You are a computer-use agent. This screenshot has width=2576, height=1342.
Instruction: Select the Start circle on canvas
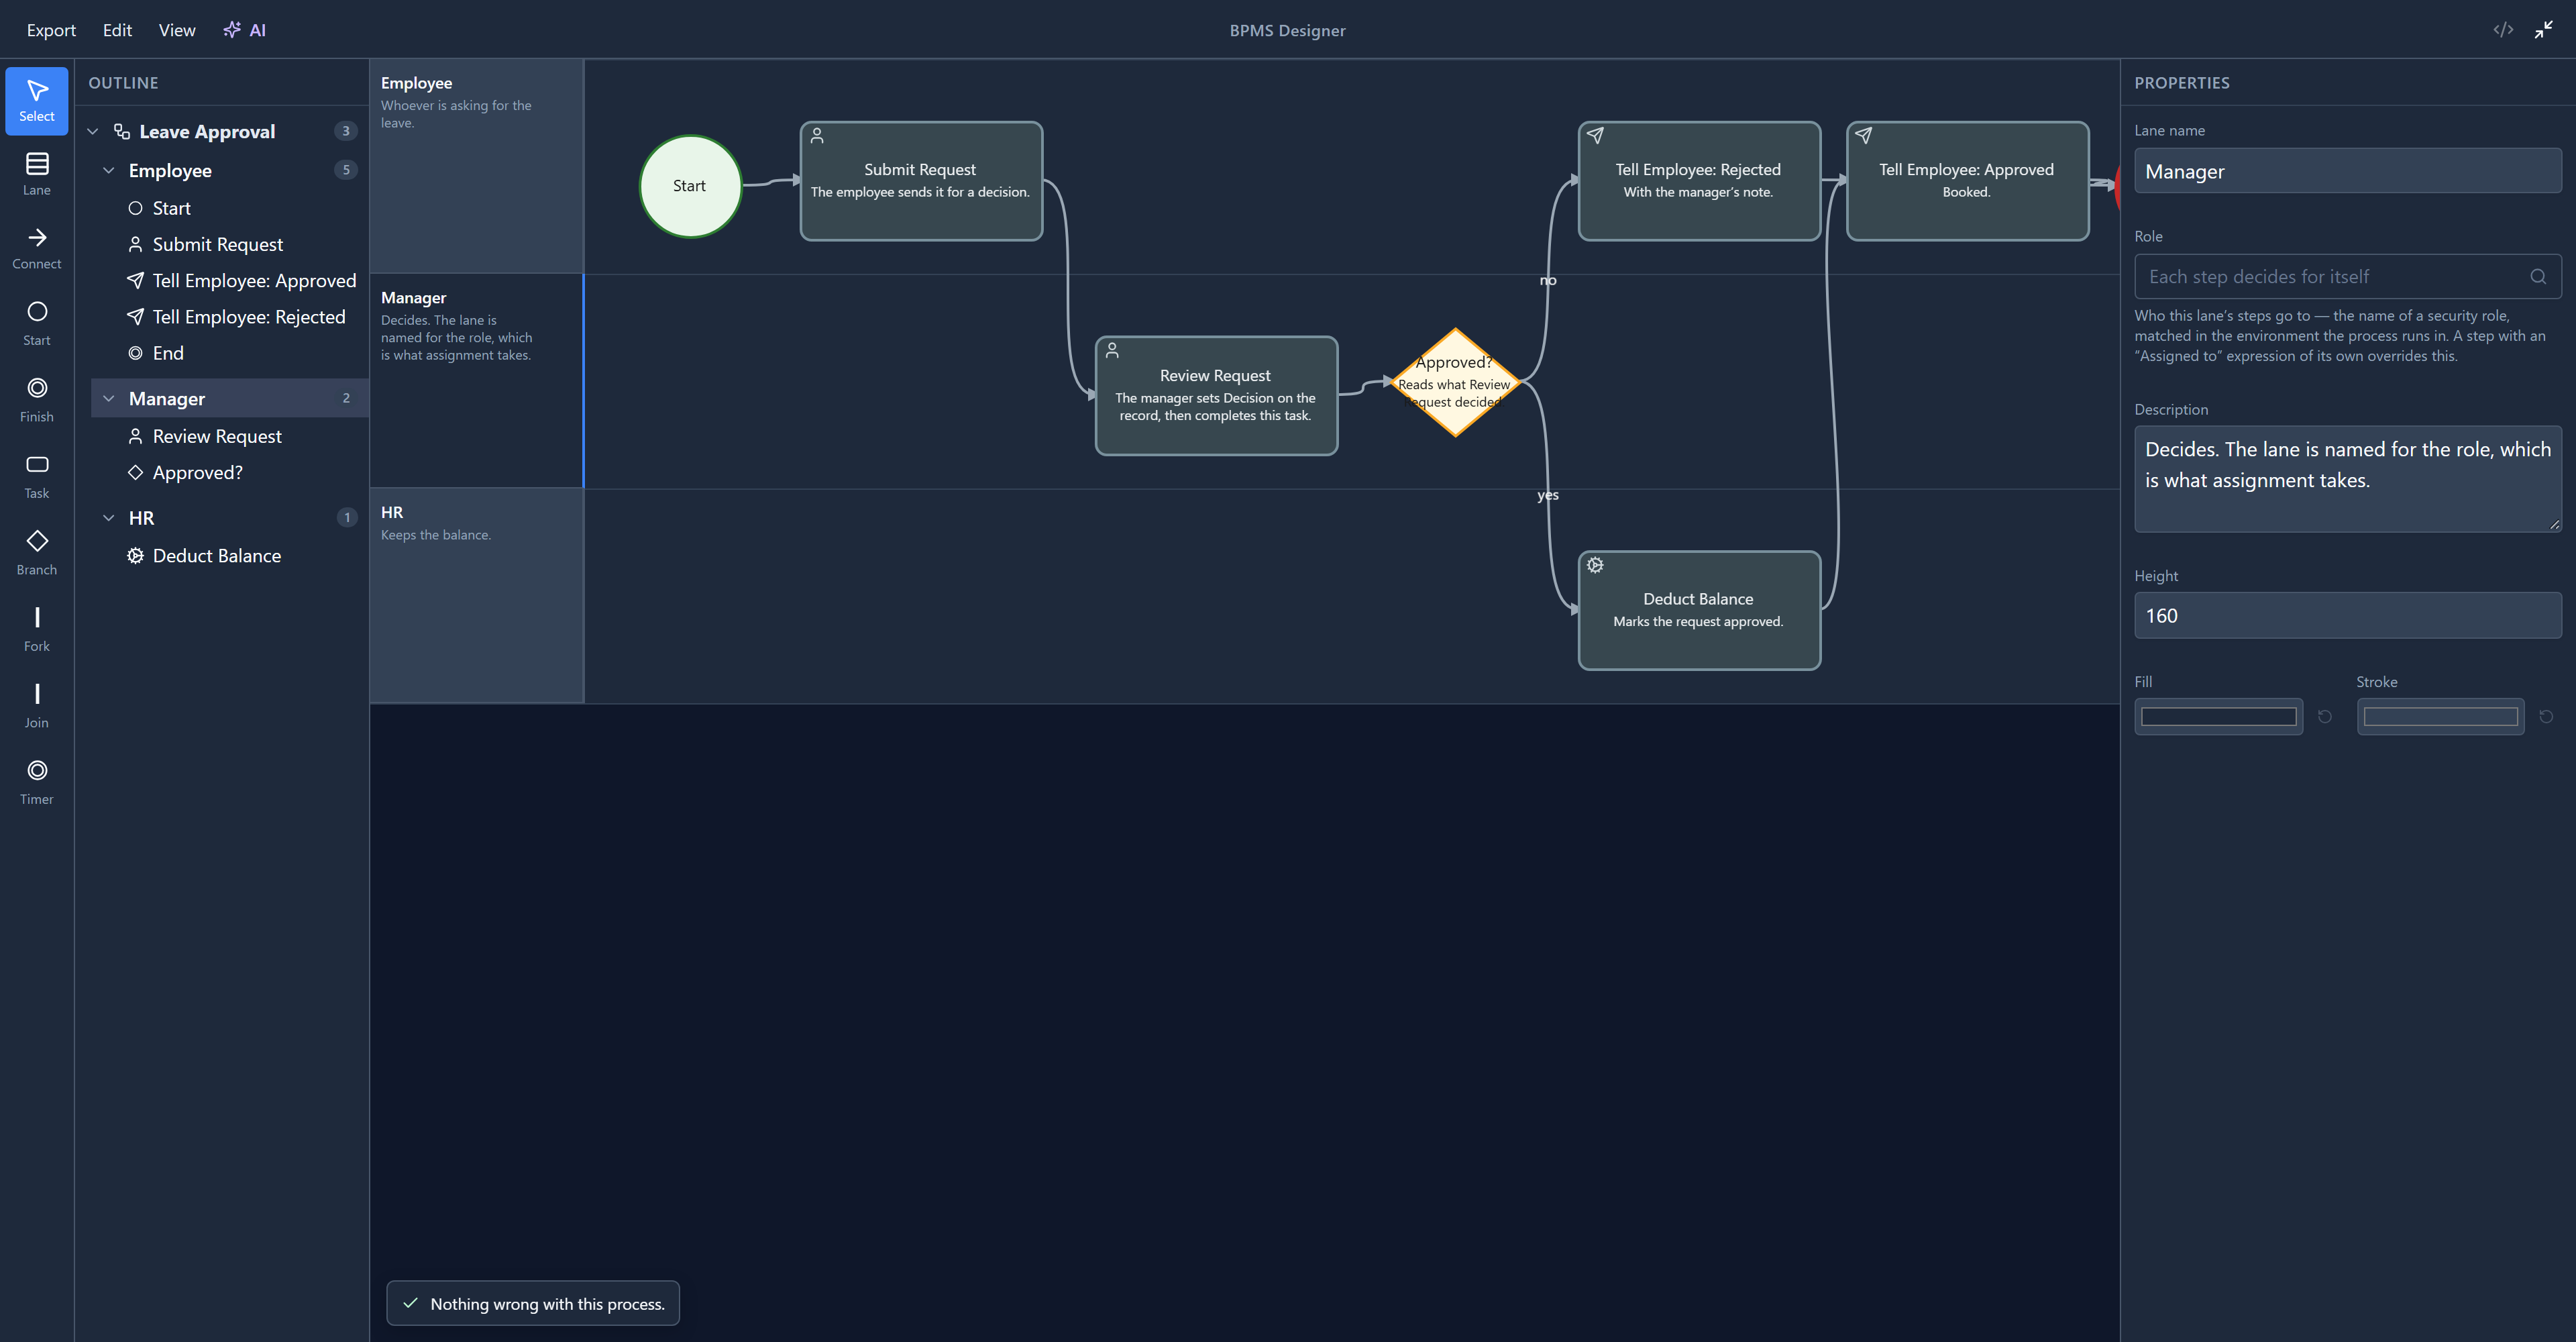pos(690,186)
